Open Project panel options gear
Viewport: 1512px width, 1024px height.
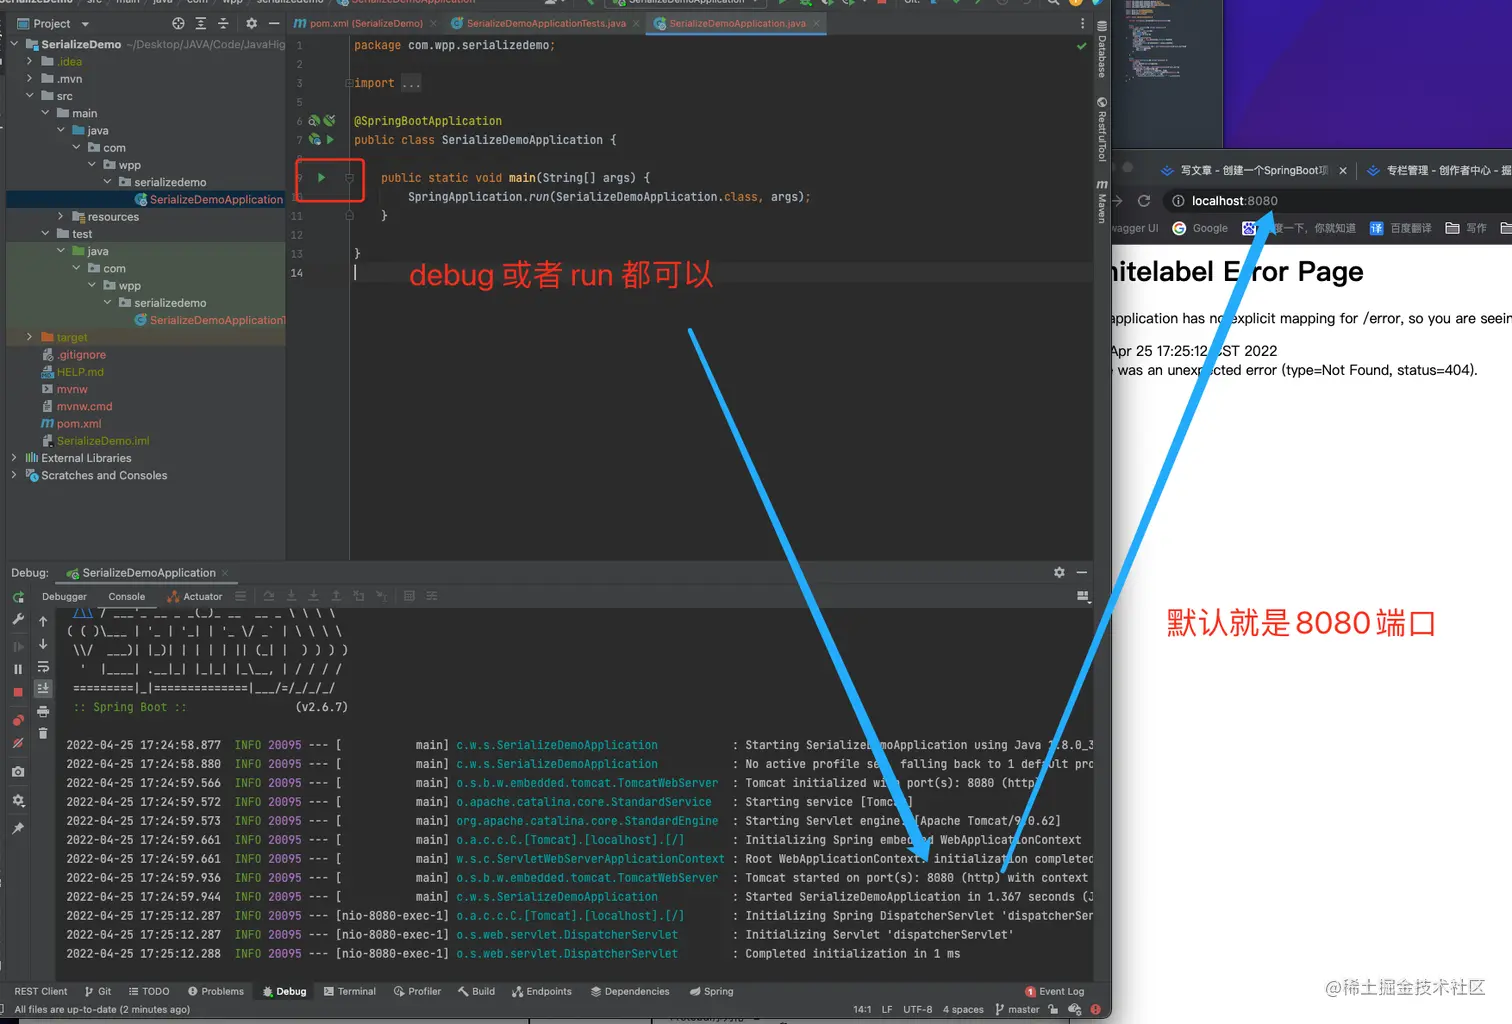[251, 23]
